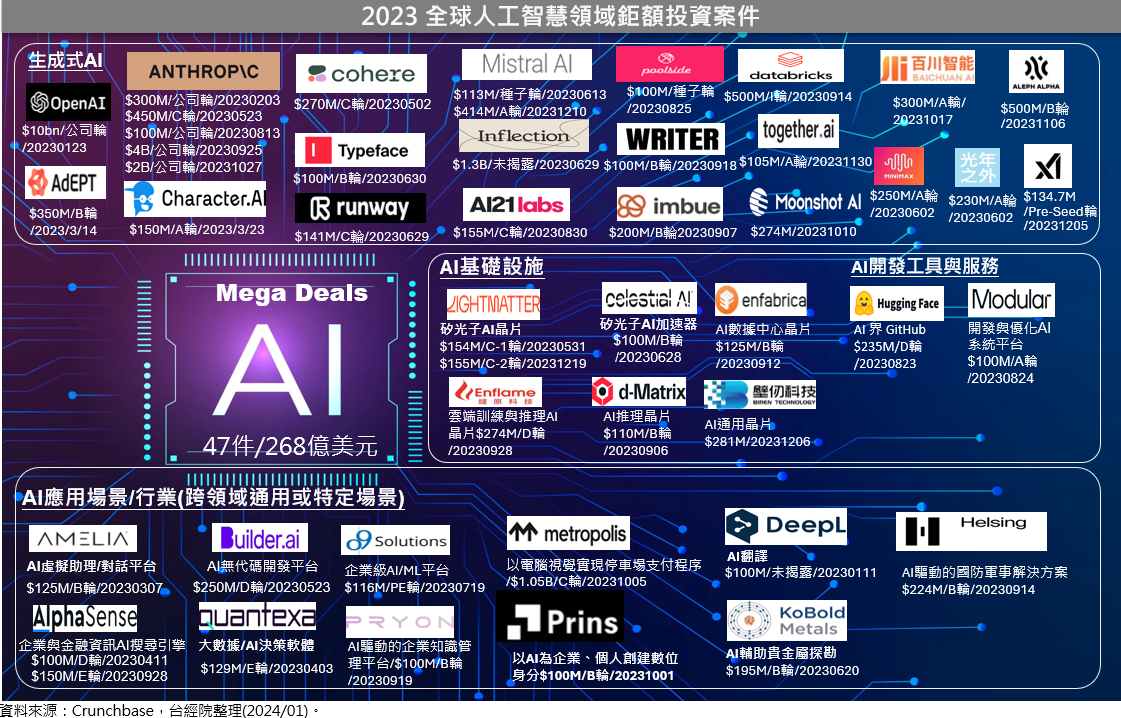Image resolution: width=1121 pixels, height=718 pixels.
Task: Click the Character.AI logo
Action: pyautogui.click(x=195, y=198)
